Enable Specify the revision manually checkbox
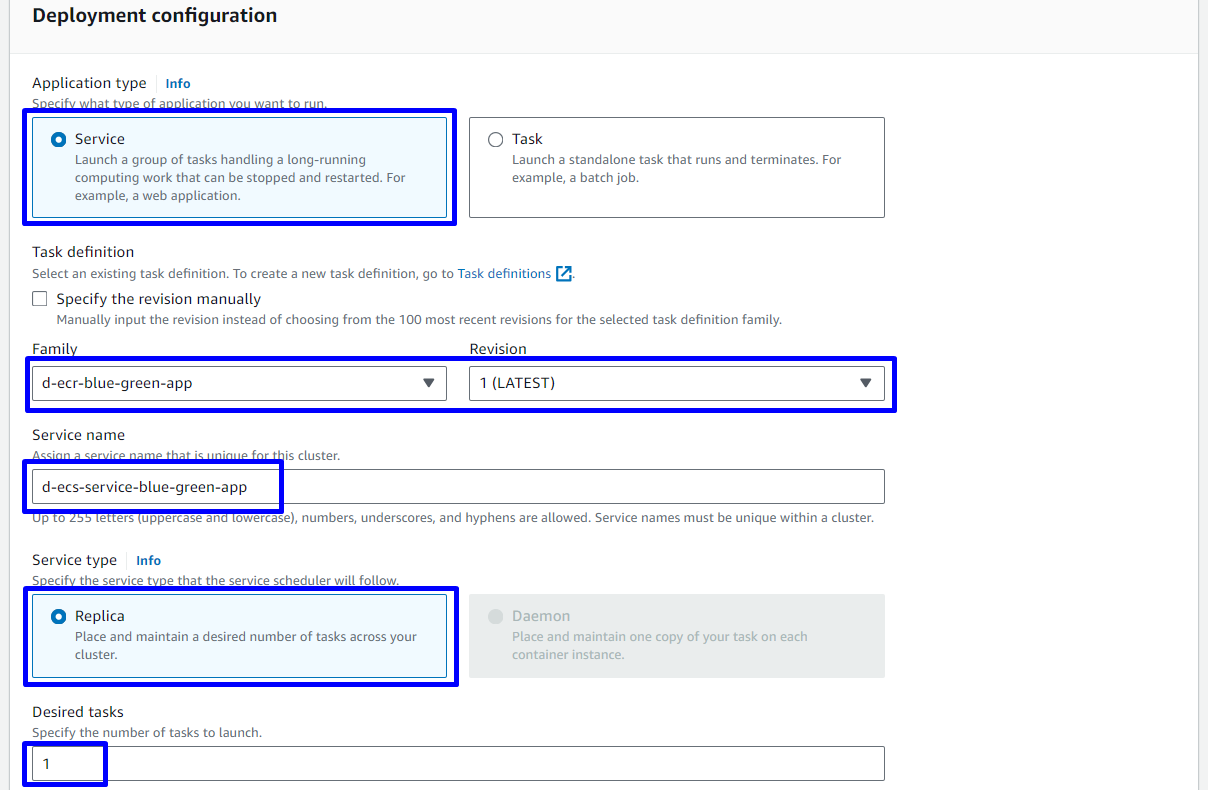Image resolution: width=1208 pixels, height=790 pixels. (x=40, y=299)
